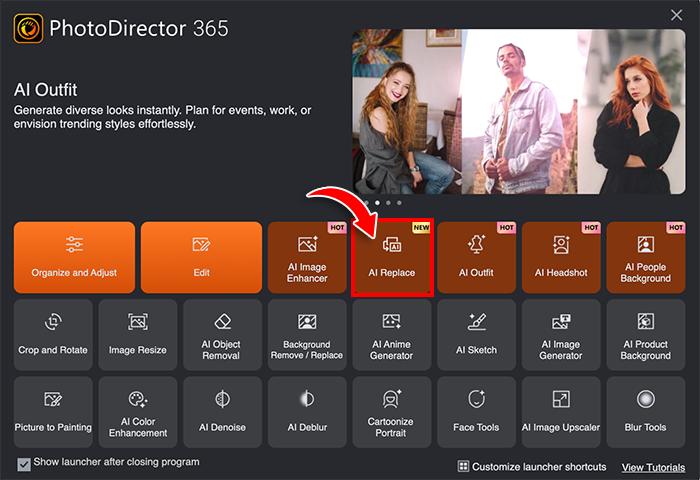Close the PhotoDirector launcher window
This screenshot has width=700, height=480.
(676, 14)
